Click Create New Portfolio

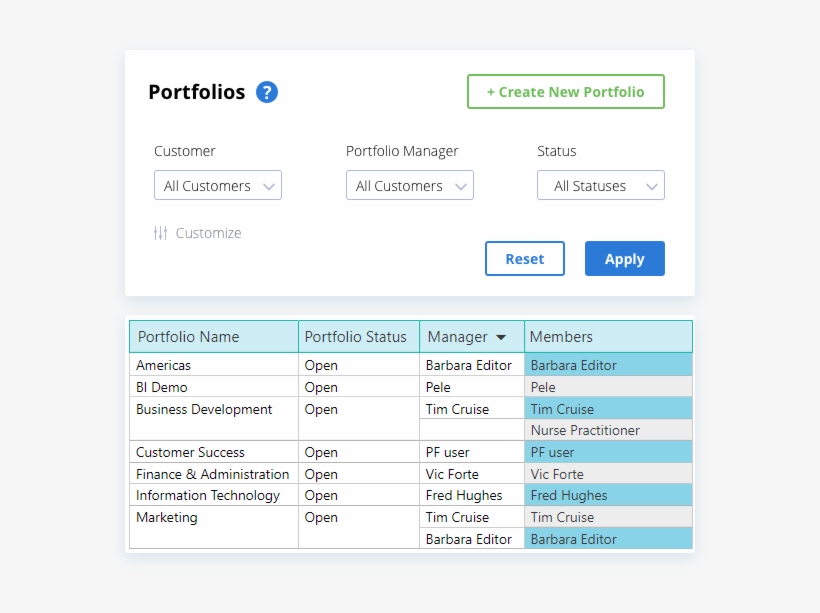pos(565,91)
